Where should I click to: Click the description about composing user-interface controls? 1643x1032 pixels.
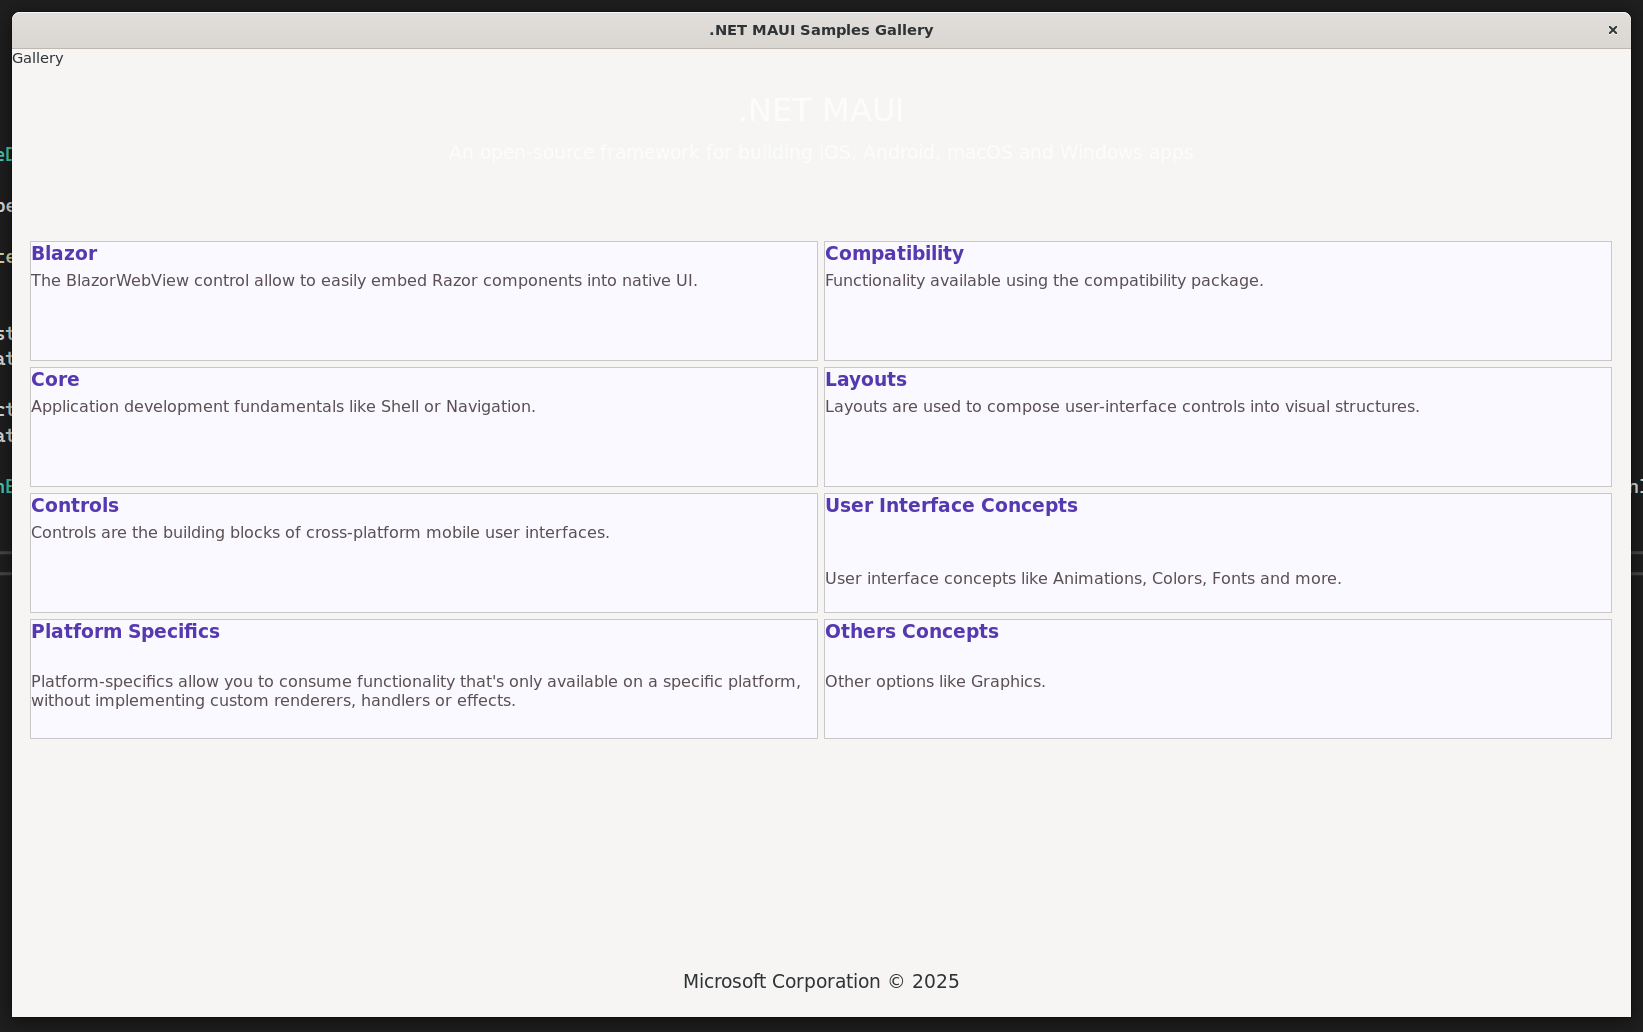point(1122,407)
